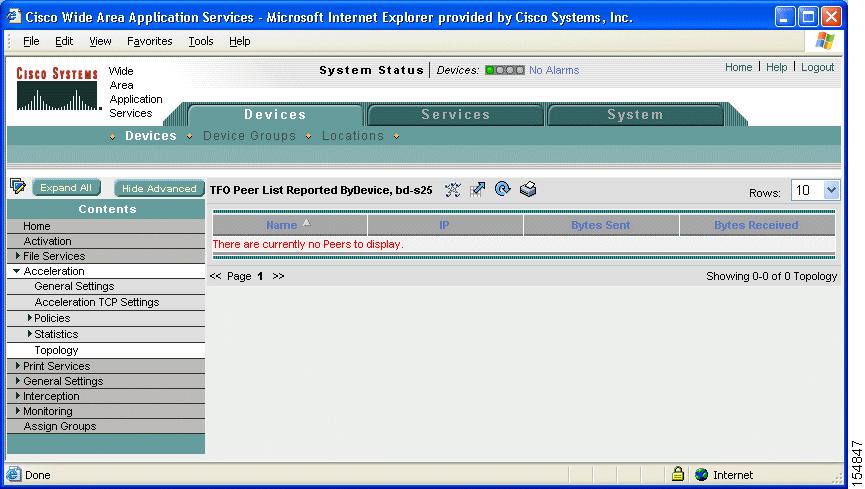Switch to the System tab
Screen dimensions: 865x489
point(636,115)
